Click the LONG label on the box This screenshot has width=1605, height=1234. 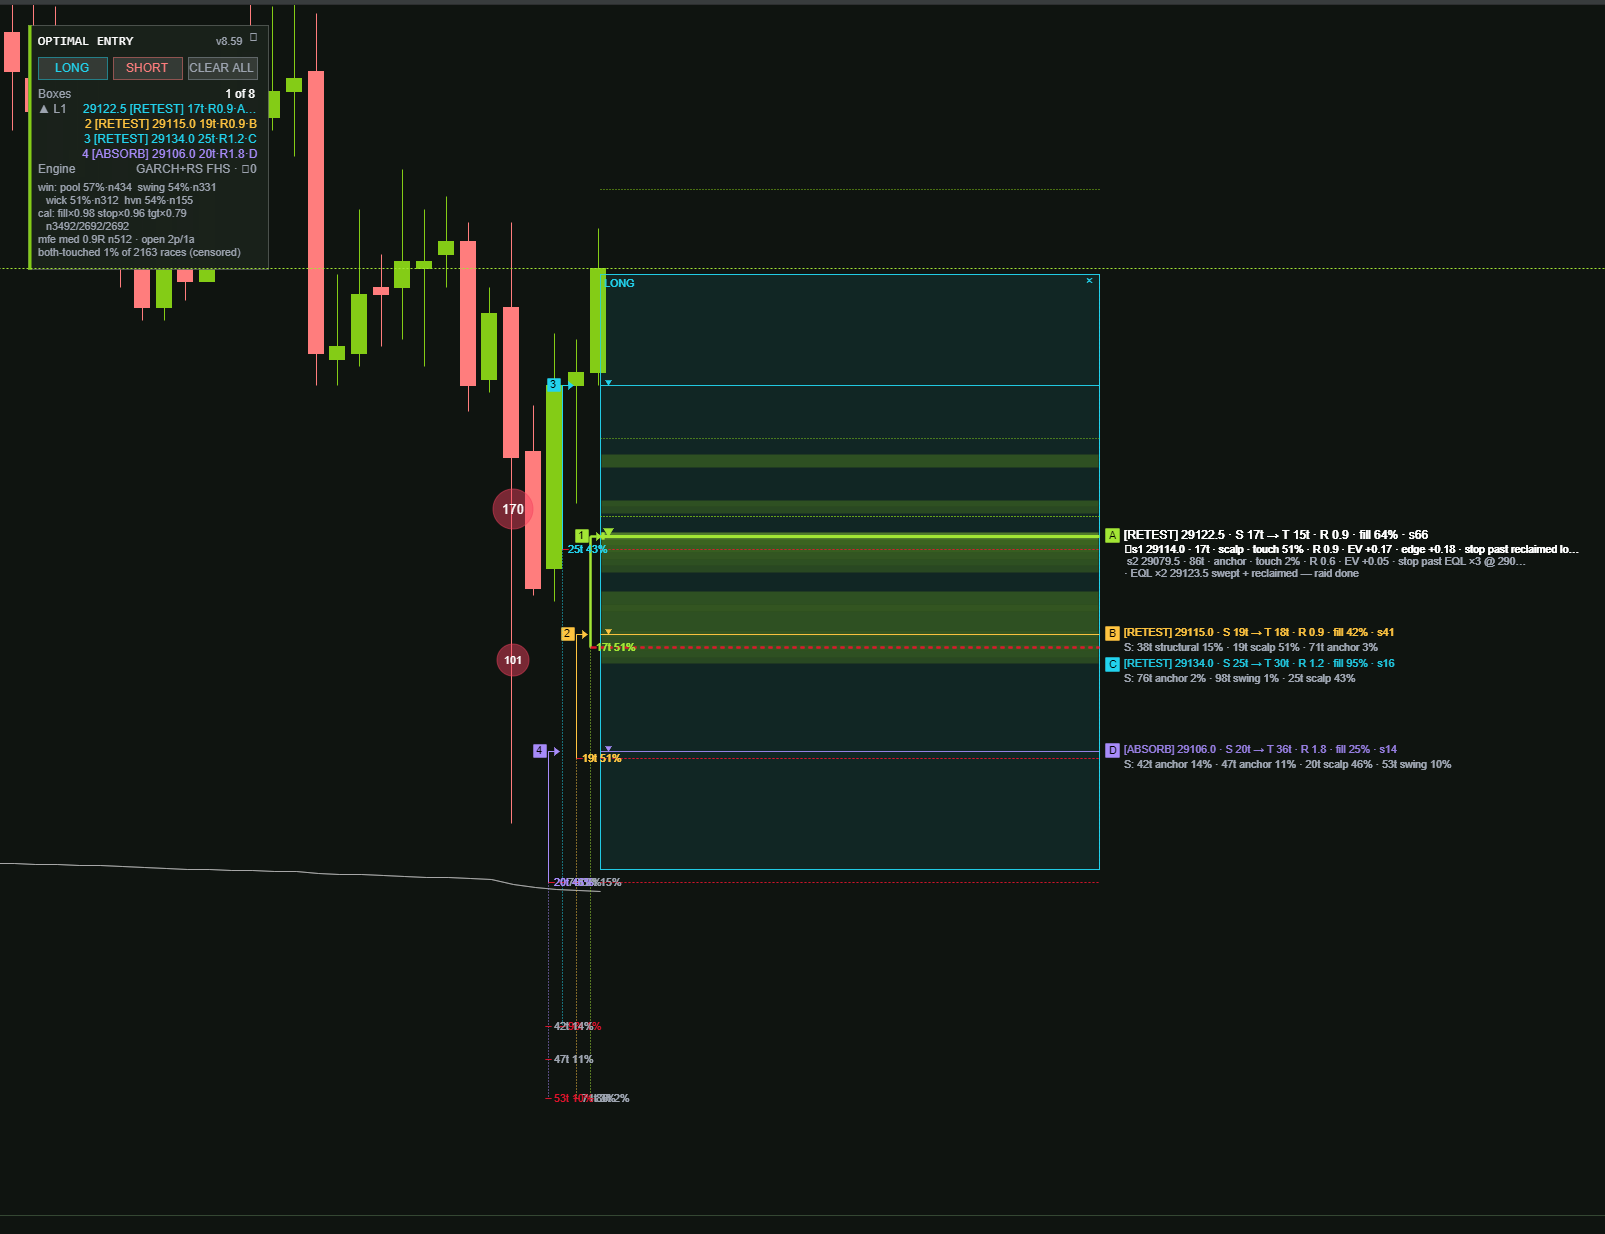(619, 283)
